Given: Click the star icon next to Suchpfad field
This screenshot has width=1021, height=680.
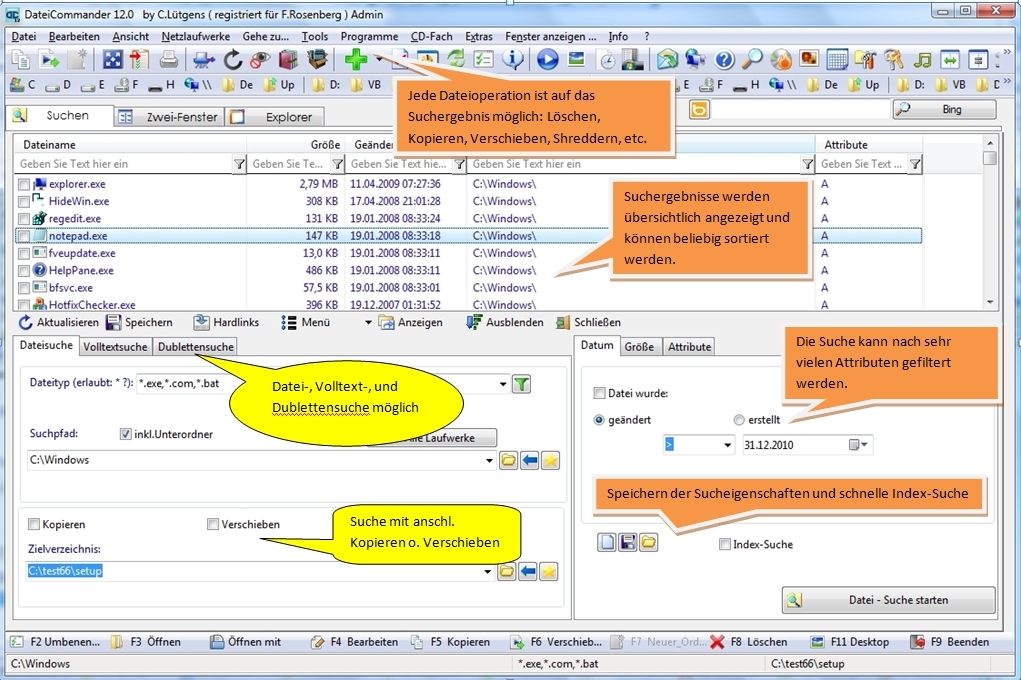Looking at the screenshot, I should point(549,460).
